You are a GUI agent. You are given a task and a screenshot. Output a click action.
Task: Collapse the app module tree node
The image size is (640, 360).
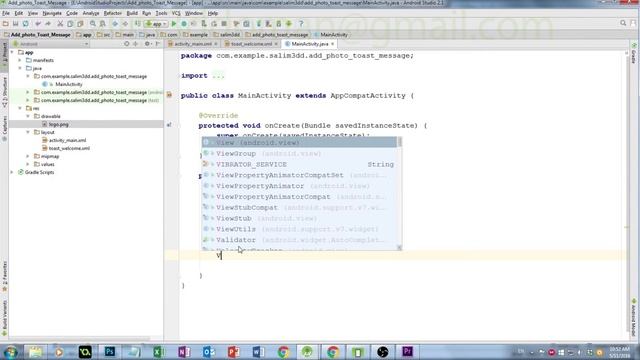click(12, 52)
